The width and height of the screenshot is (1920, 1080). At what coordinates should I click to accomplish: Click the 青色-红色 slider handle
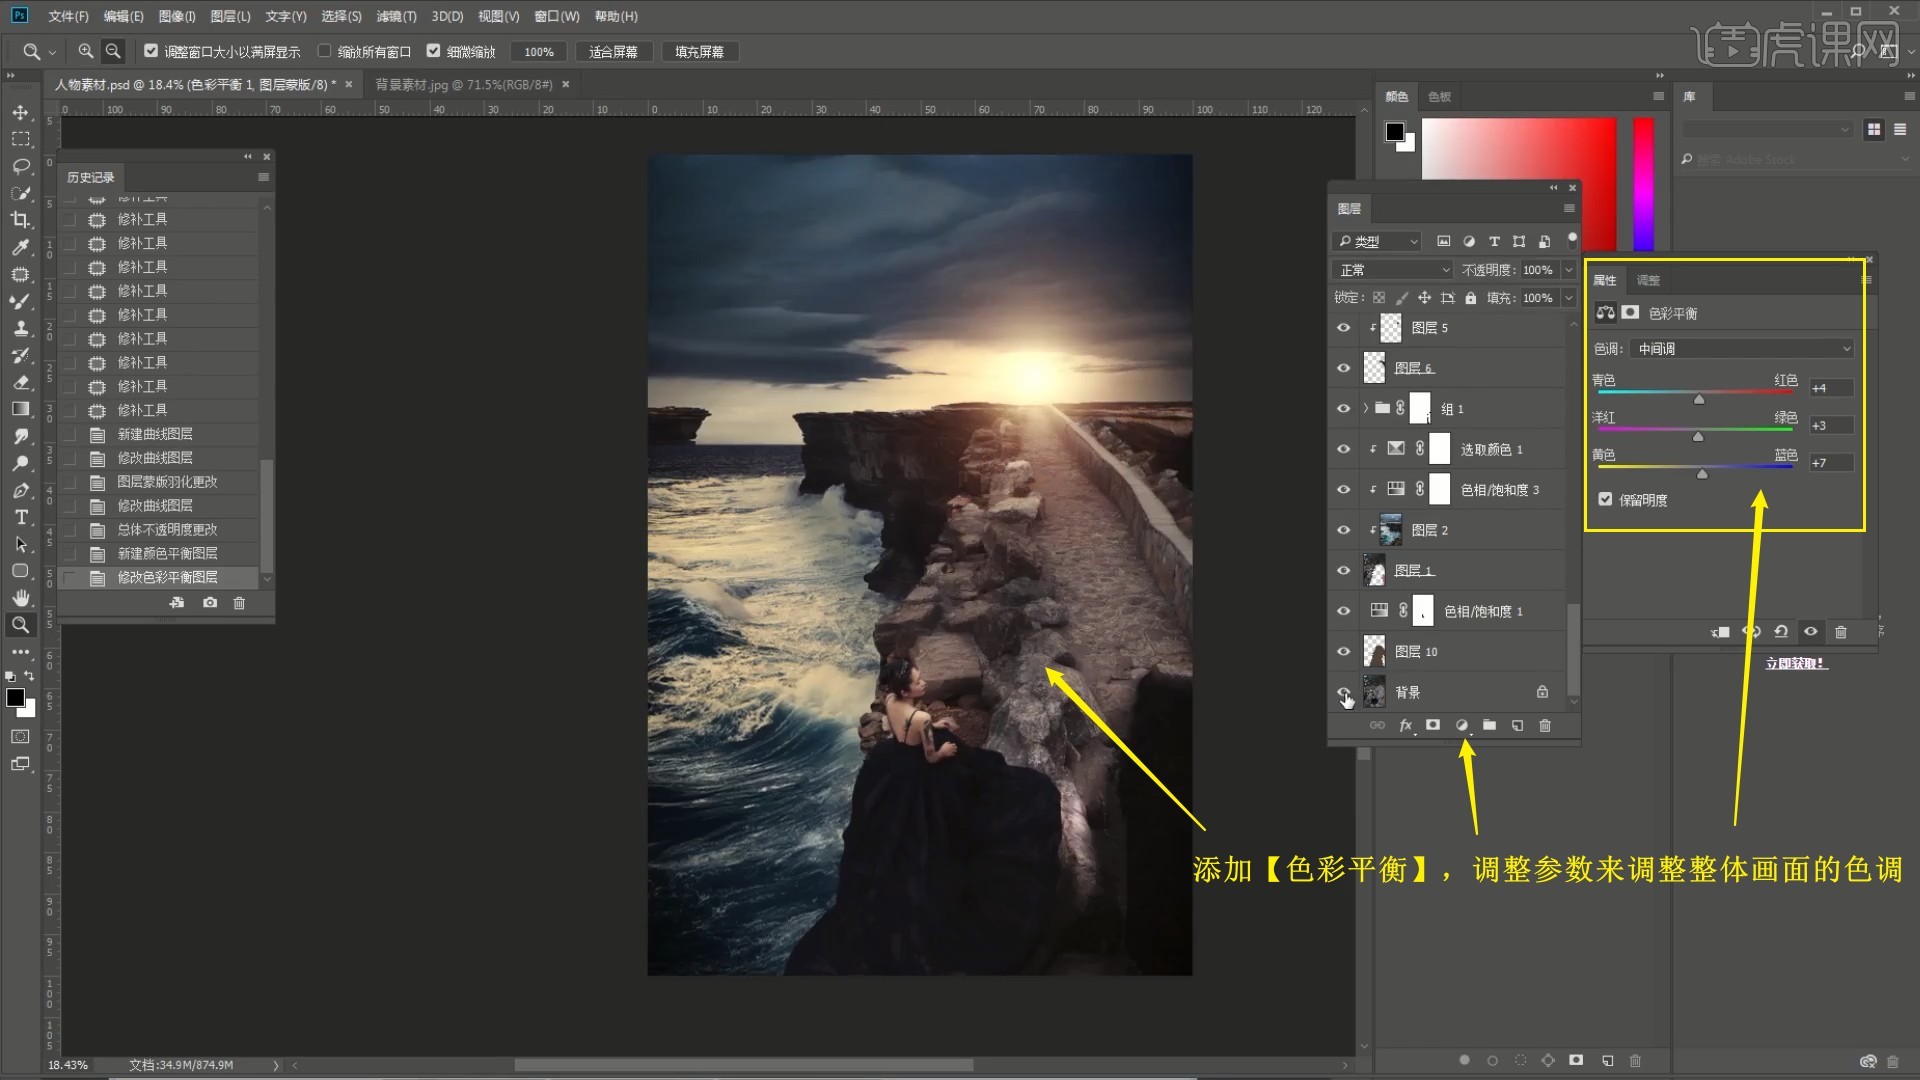tap(1698, 400)
